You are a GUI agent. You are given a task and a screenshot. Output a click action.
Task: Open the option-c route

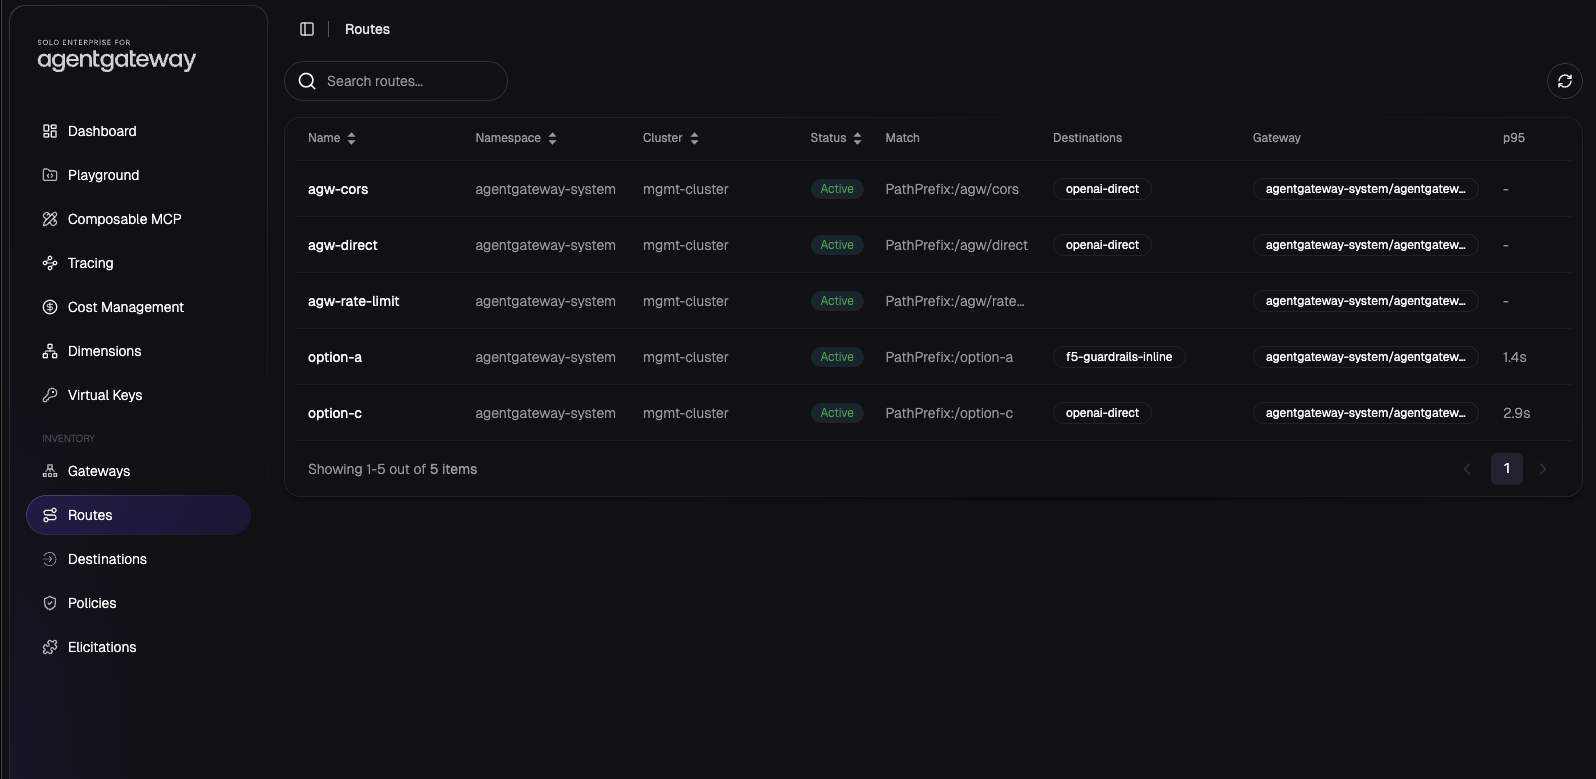[x=335, y=413]
